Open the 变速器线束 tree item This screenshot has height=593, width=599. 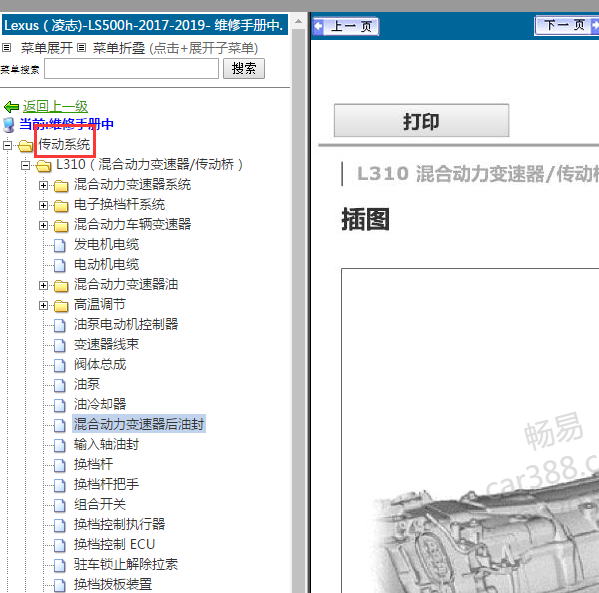pyautogui.click(x=106, y=344)
